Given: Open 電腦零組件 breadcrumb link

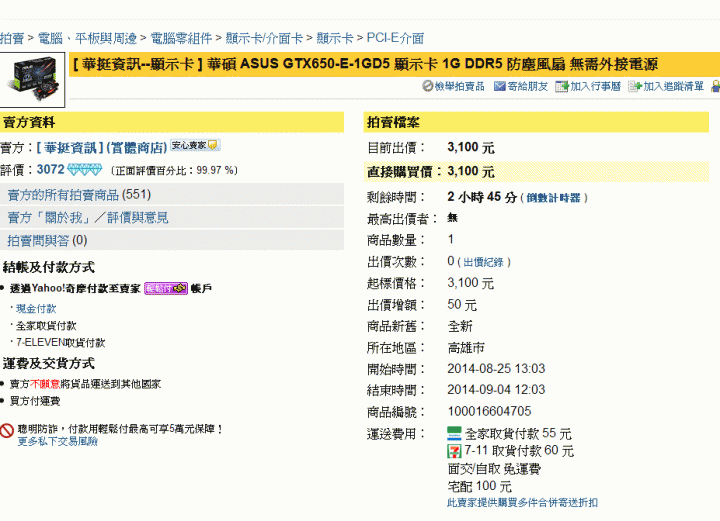Looking at the screenshot, I should (x=181, y=38).
